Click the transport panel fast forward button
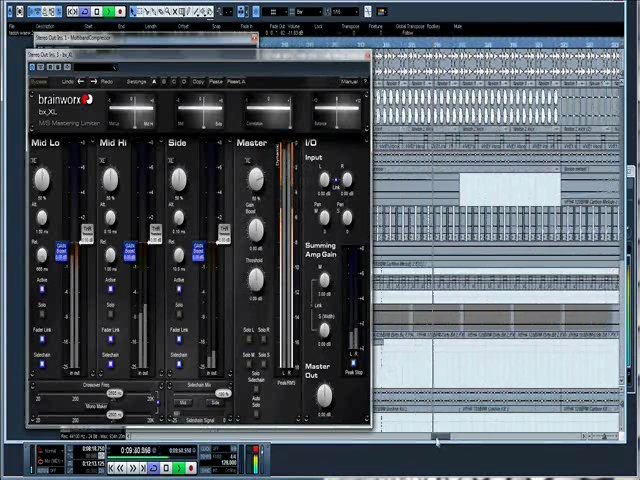This screenshot has width=640, height=480. [x=133, y=468]
